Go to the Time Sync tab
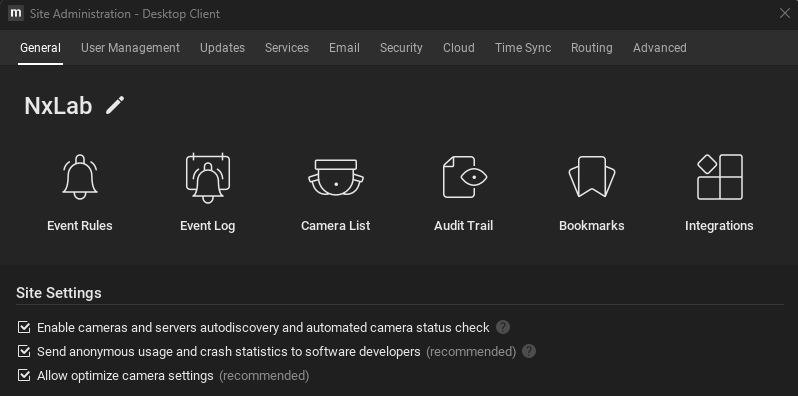This screenshot has height=396, width=798. pyautogui.click(x=523, y=48)
